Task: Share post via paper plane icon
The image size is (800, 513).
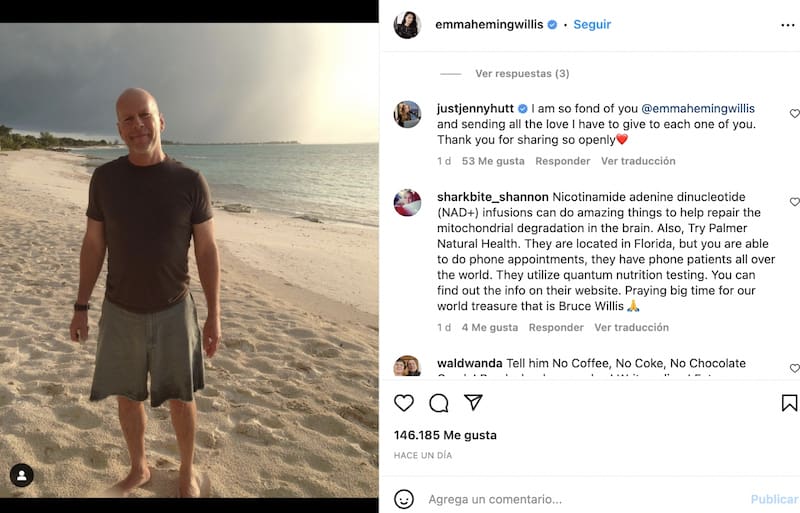Action: click(473, 402)
